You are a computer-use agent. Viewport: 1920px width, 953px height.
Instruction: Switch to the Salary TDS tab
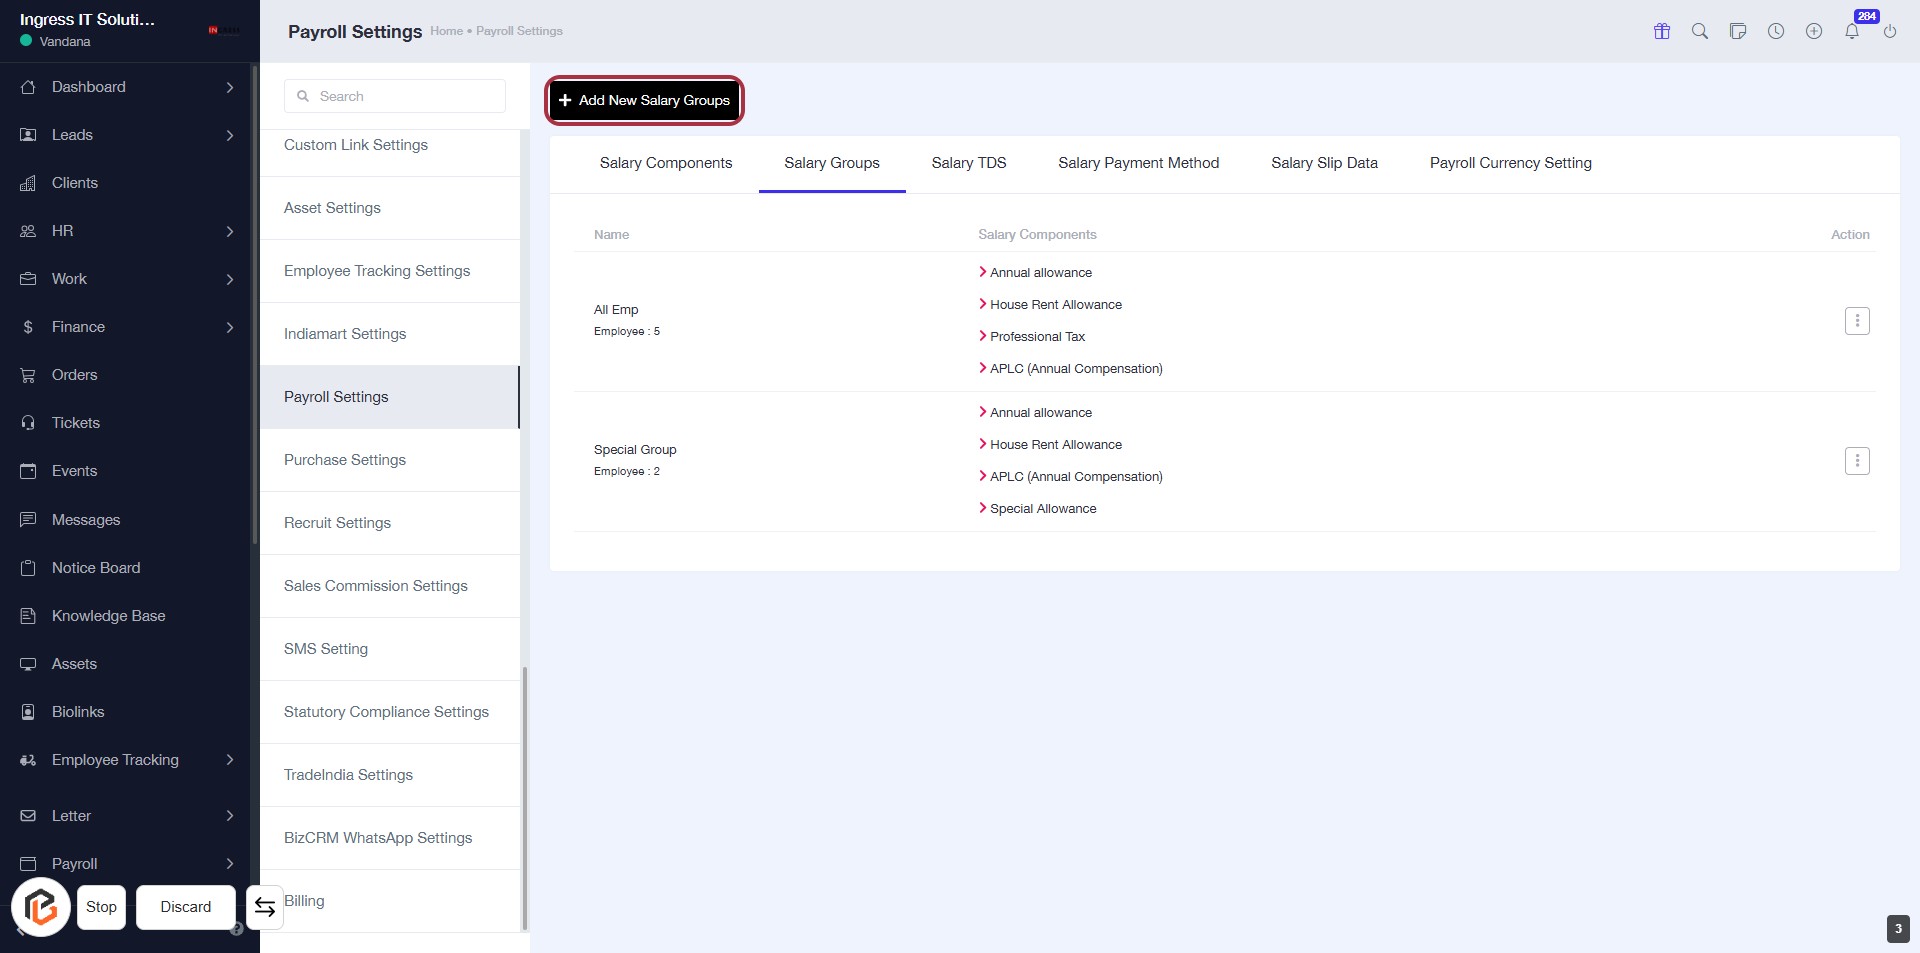tap(968, 163)
